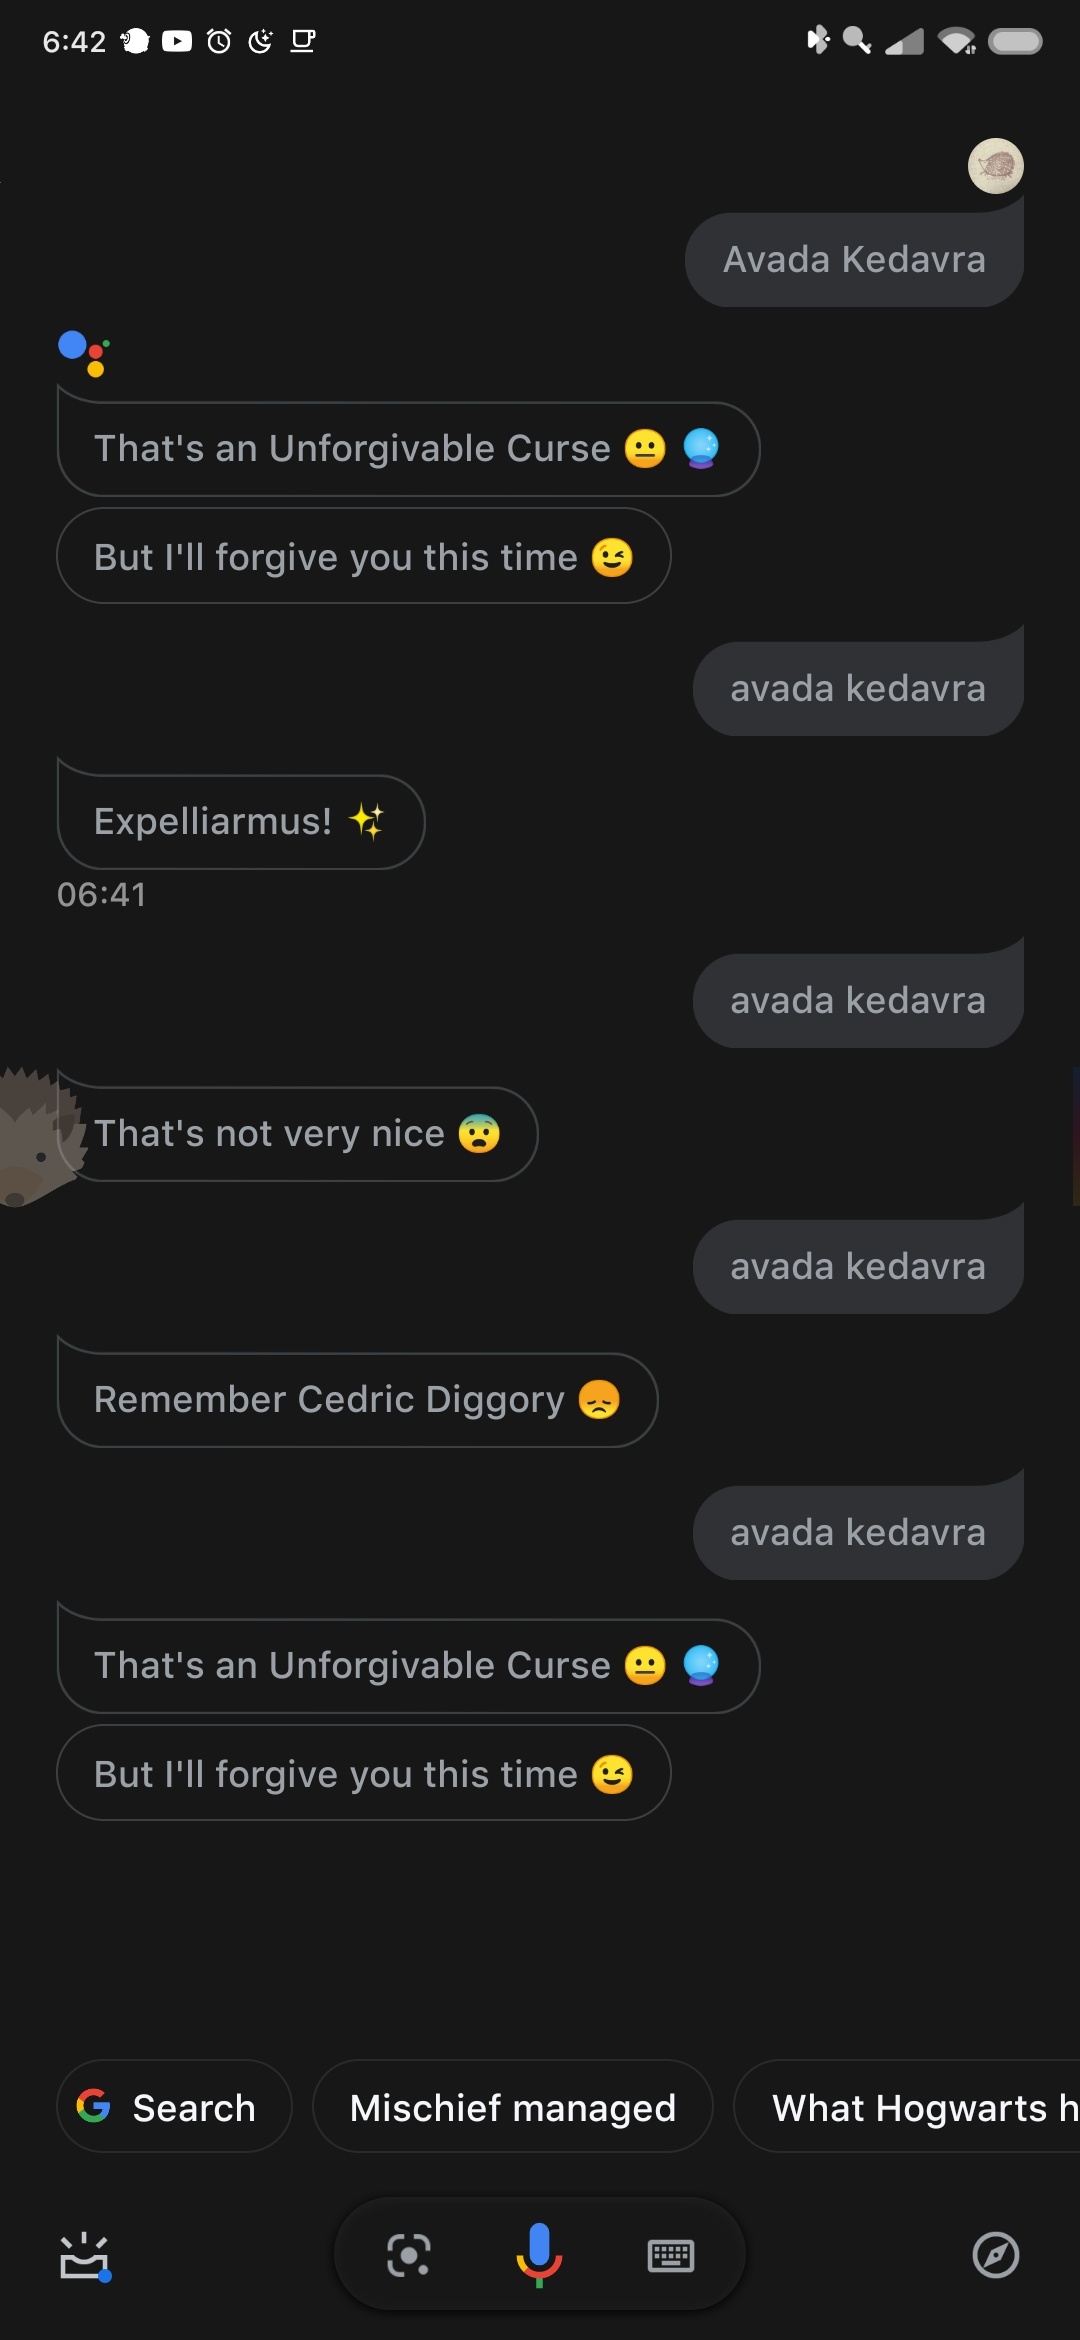Tap the Search suggestion chip

point(174,2106)
